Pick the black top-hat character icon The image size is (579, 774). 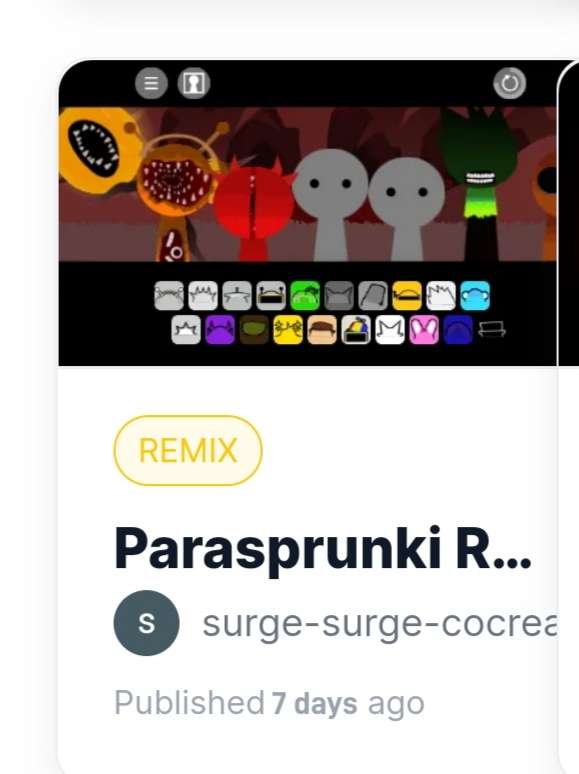[x=492, y=329]
